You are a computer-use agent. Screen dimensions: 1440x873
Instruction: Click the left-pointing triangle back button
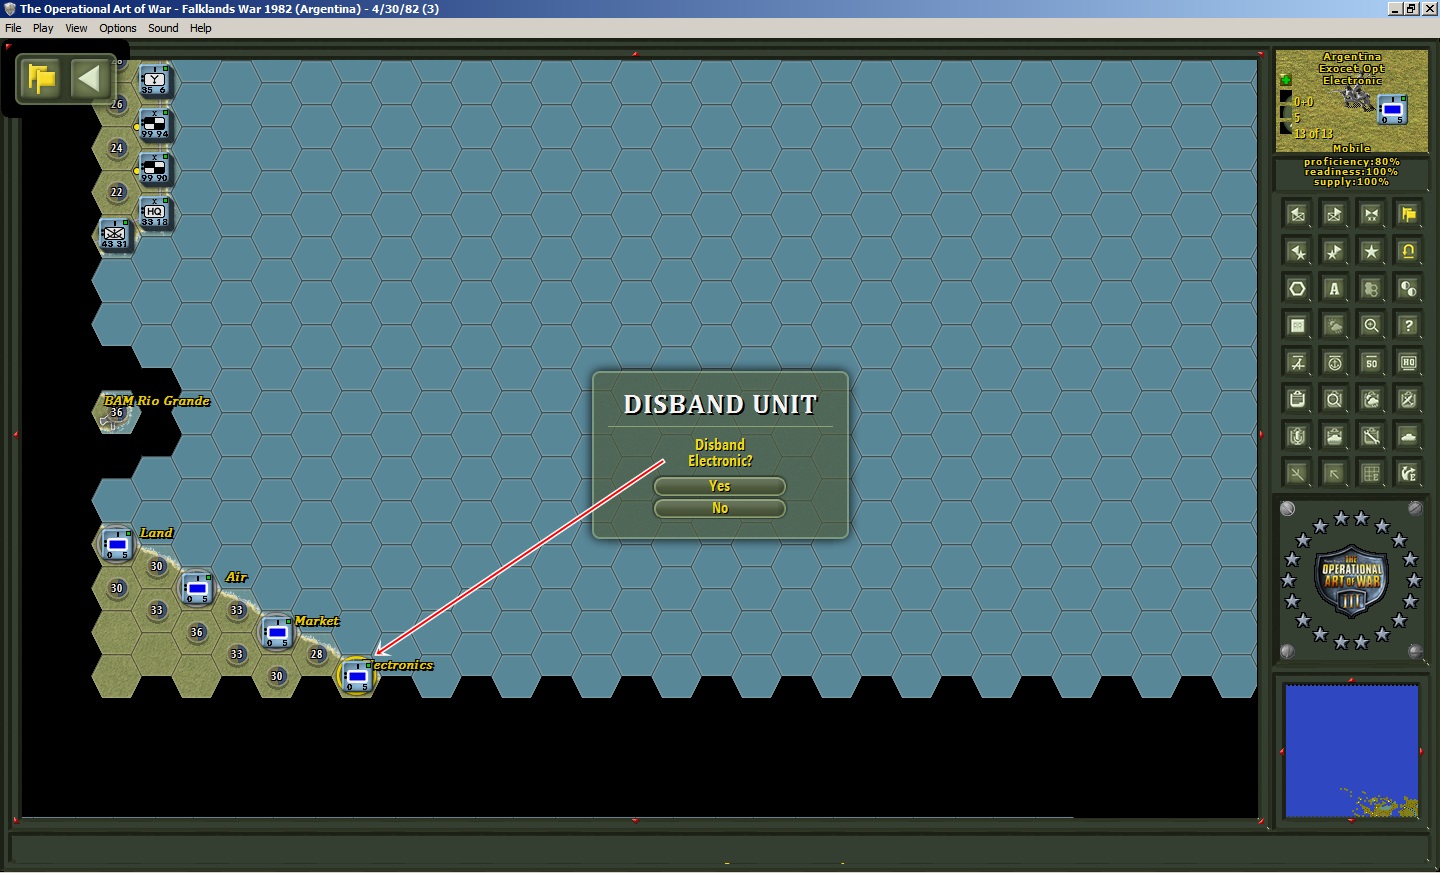[89, 79]
